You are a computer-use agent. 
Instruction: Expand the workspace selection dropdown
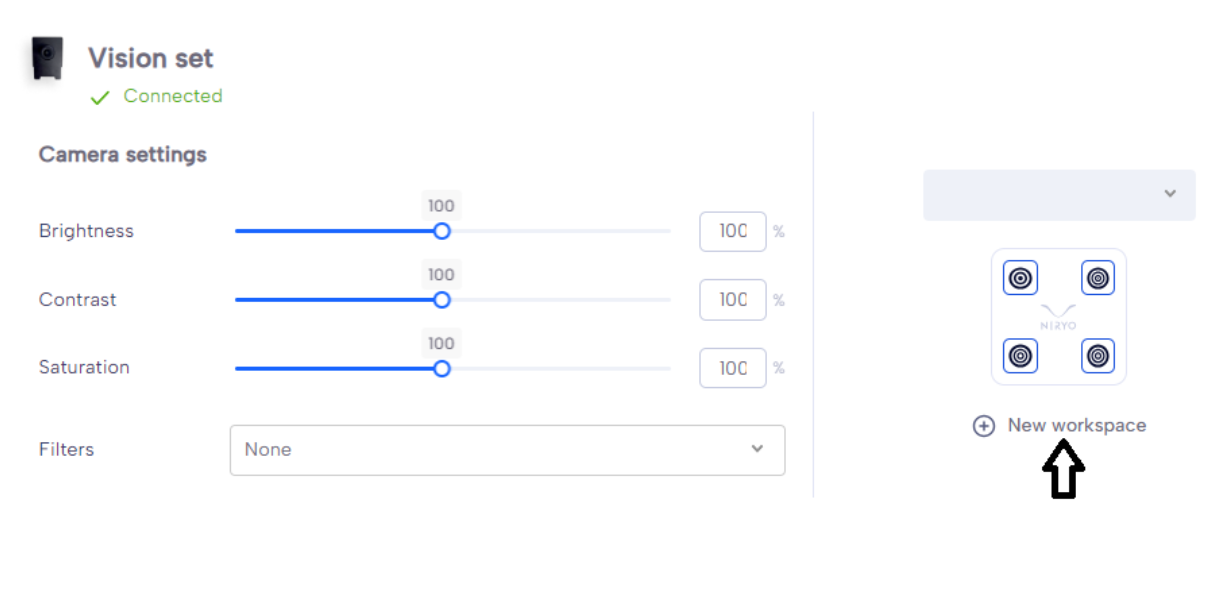(x=1059, y=194)
